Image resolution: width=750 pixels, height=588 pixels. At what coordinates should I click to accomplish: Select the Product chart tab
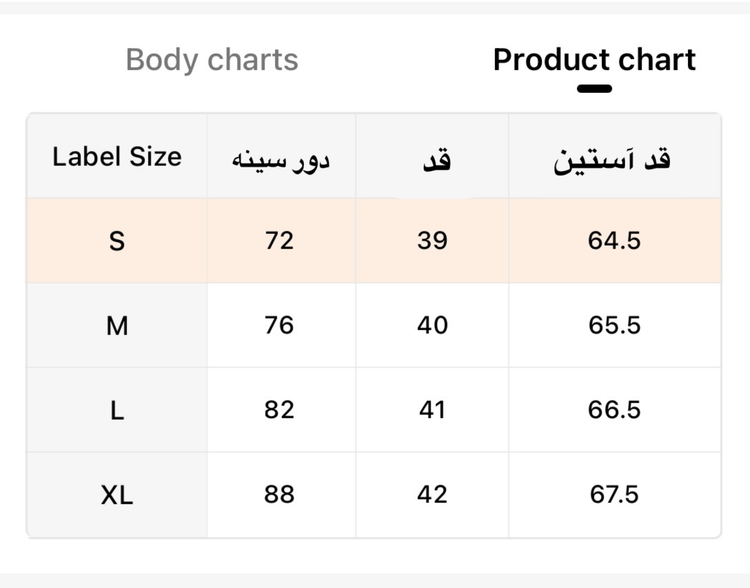pyautogui.click(x=594, y=60)
